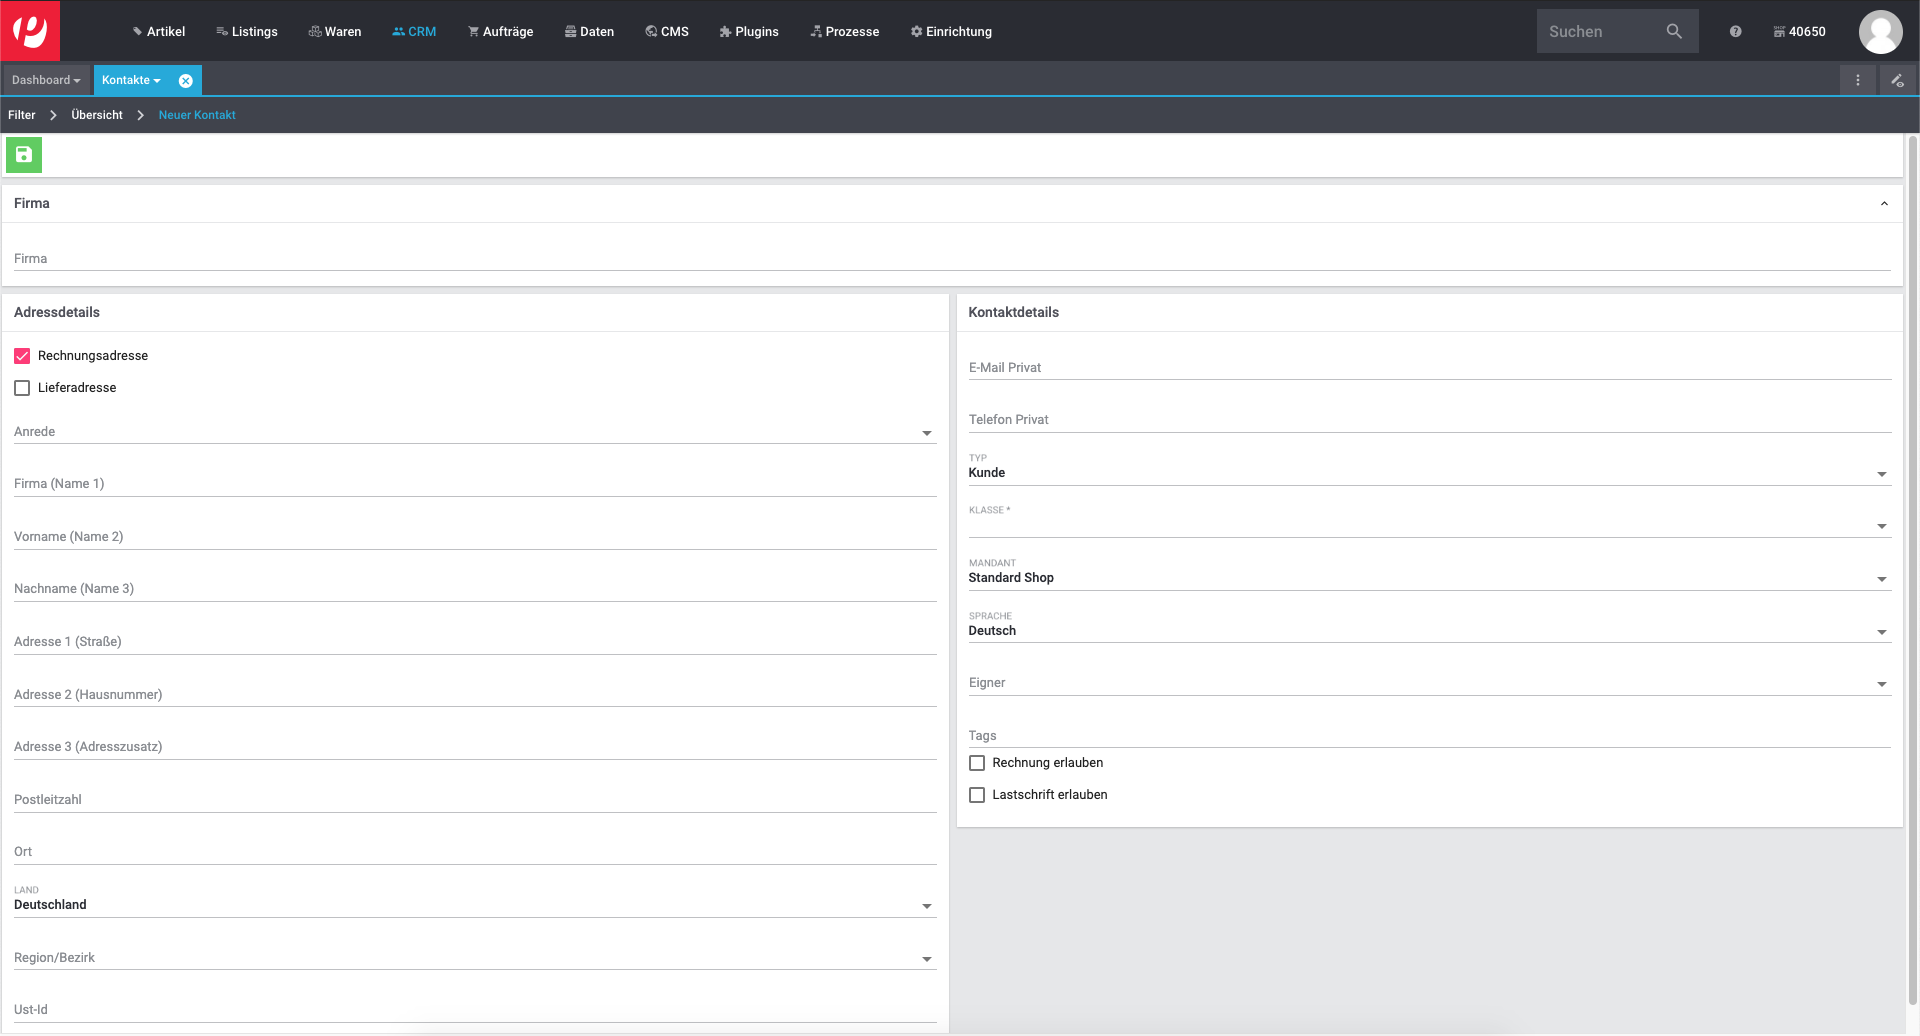Viewport: 1920px width, 1036px height.
Task: Open the Klasse dropdown
Action: (1430, 521)
